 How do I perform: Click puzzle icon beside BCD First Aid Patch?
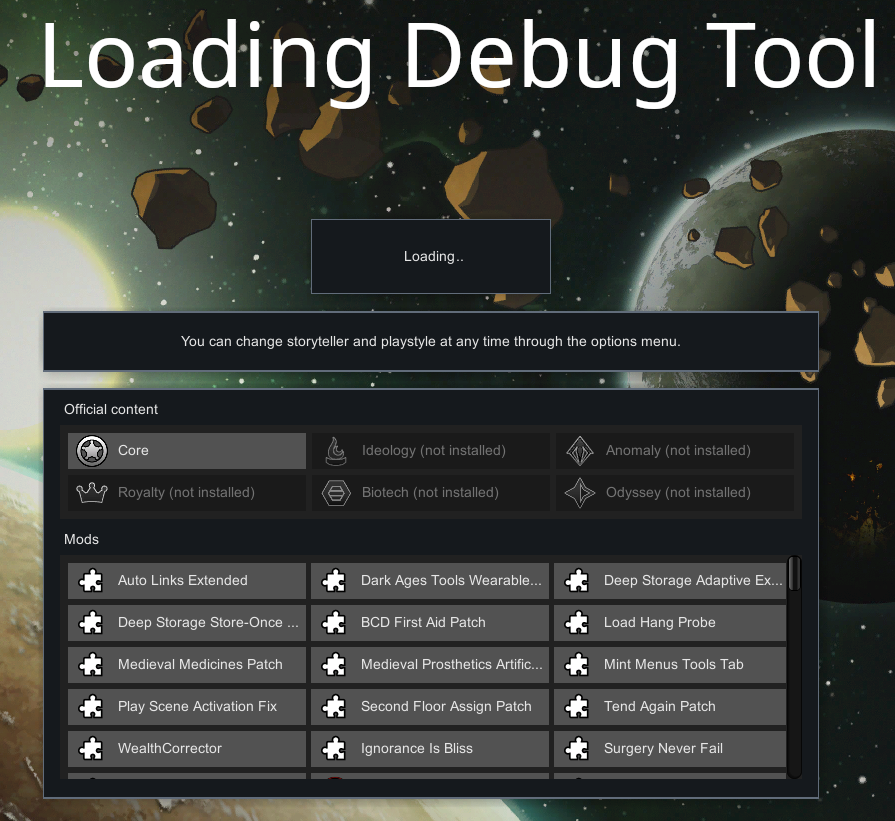click(334, 622)
